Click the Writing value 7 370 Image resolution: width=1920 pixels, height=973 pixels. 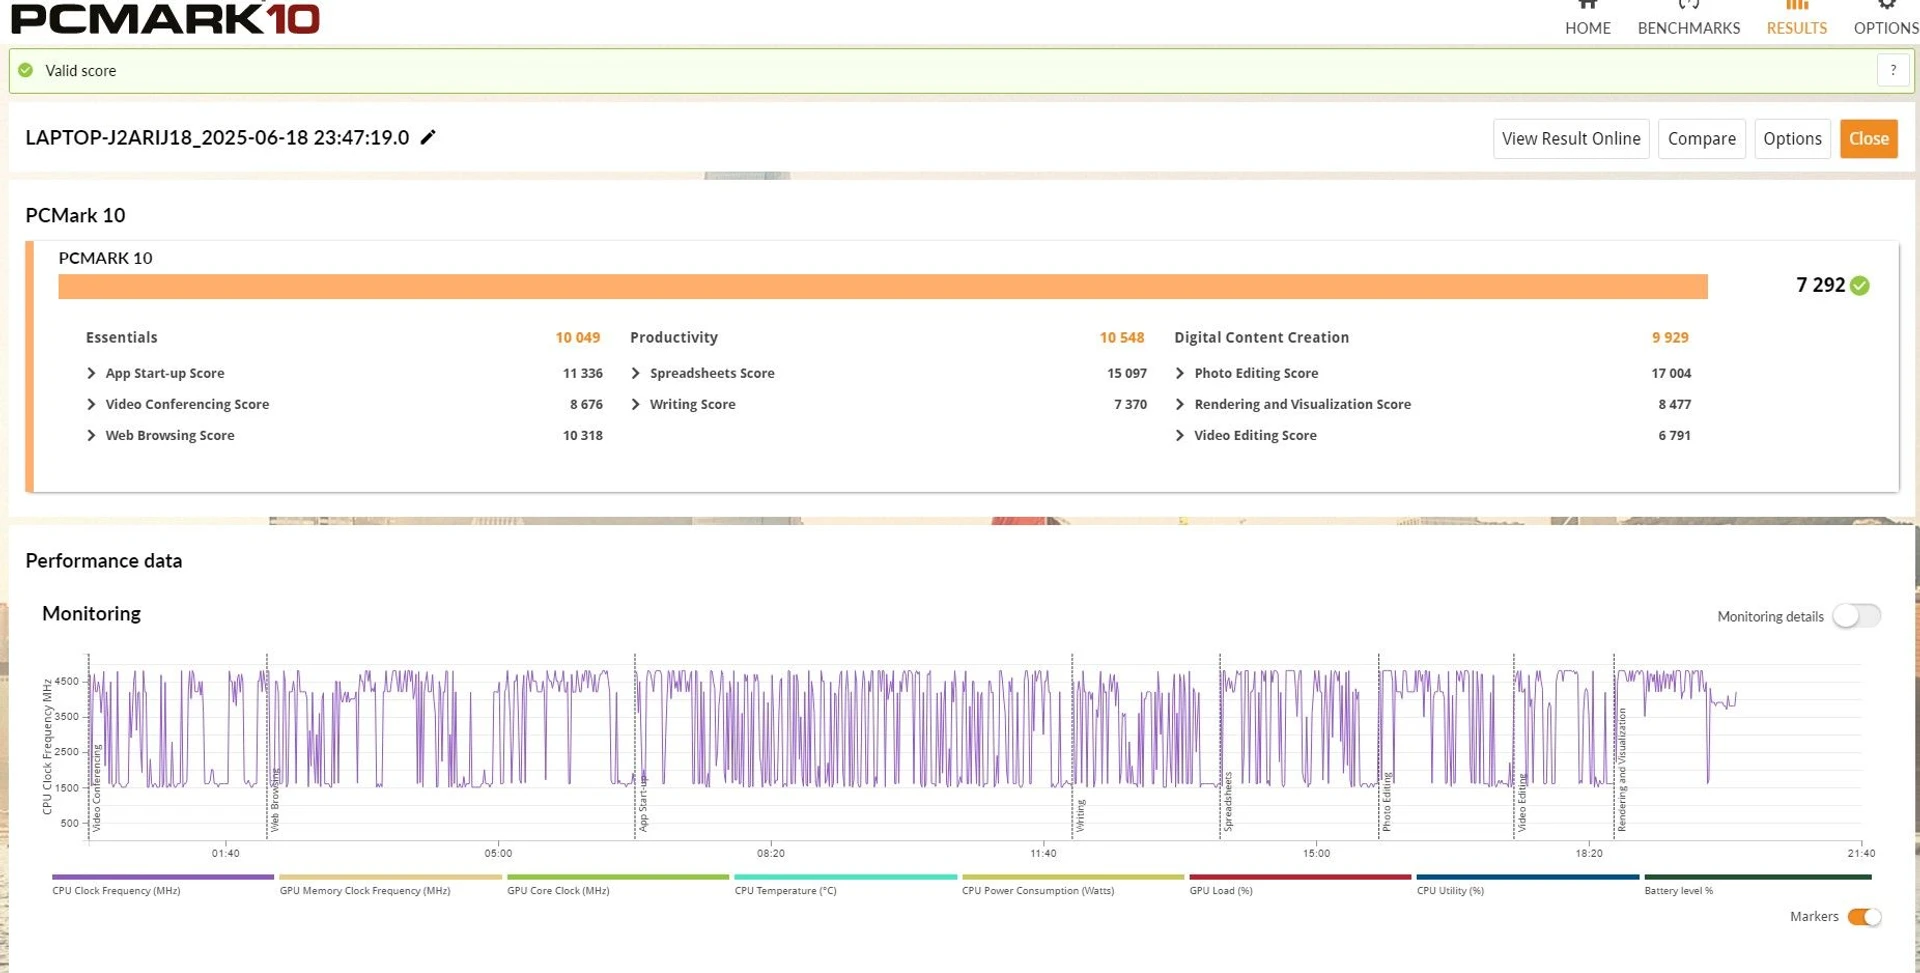coord(1130,404)
